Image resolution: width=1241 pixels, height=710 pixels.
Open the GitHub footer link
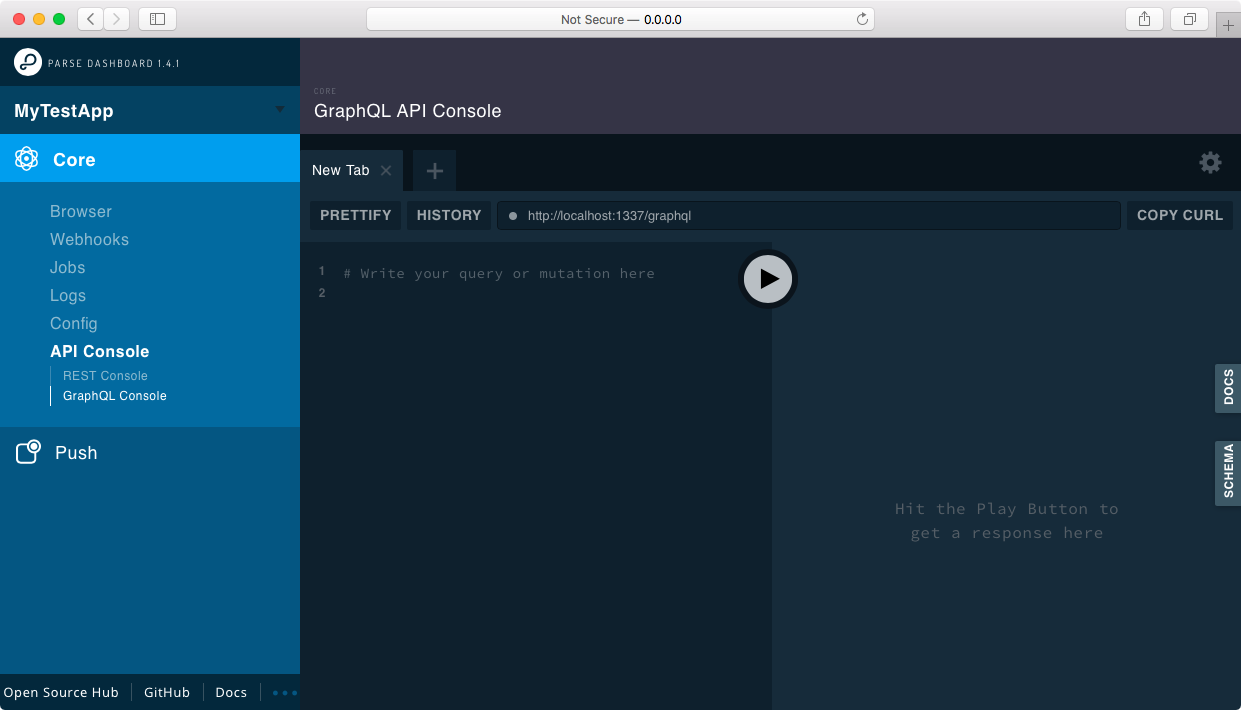[x=166, y=692]
